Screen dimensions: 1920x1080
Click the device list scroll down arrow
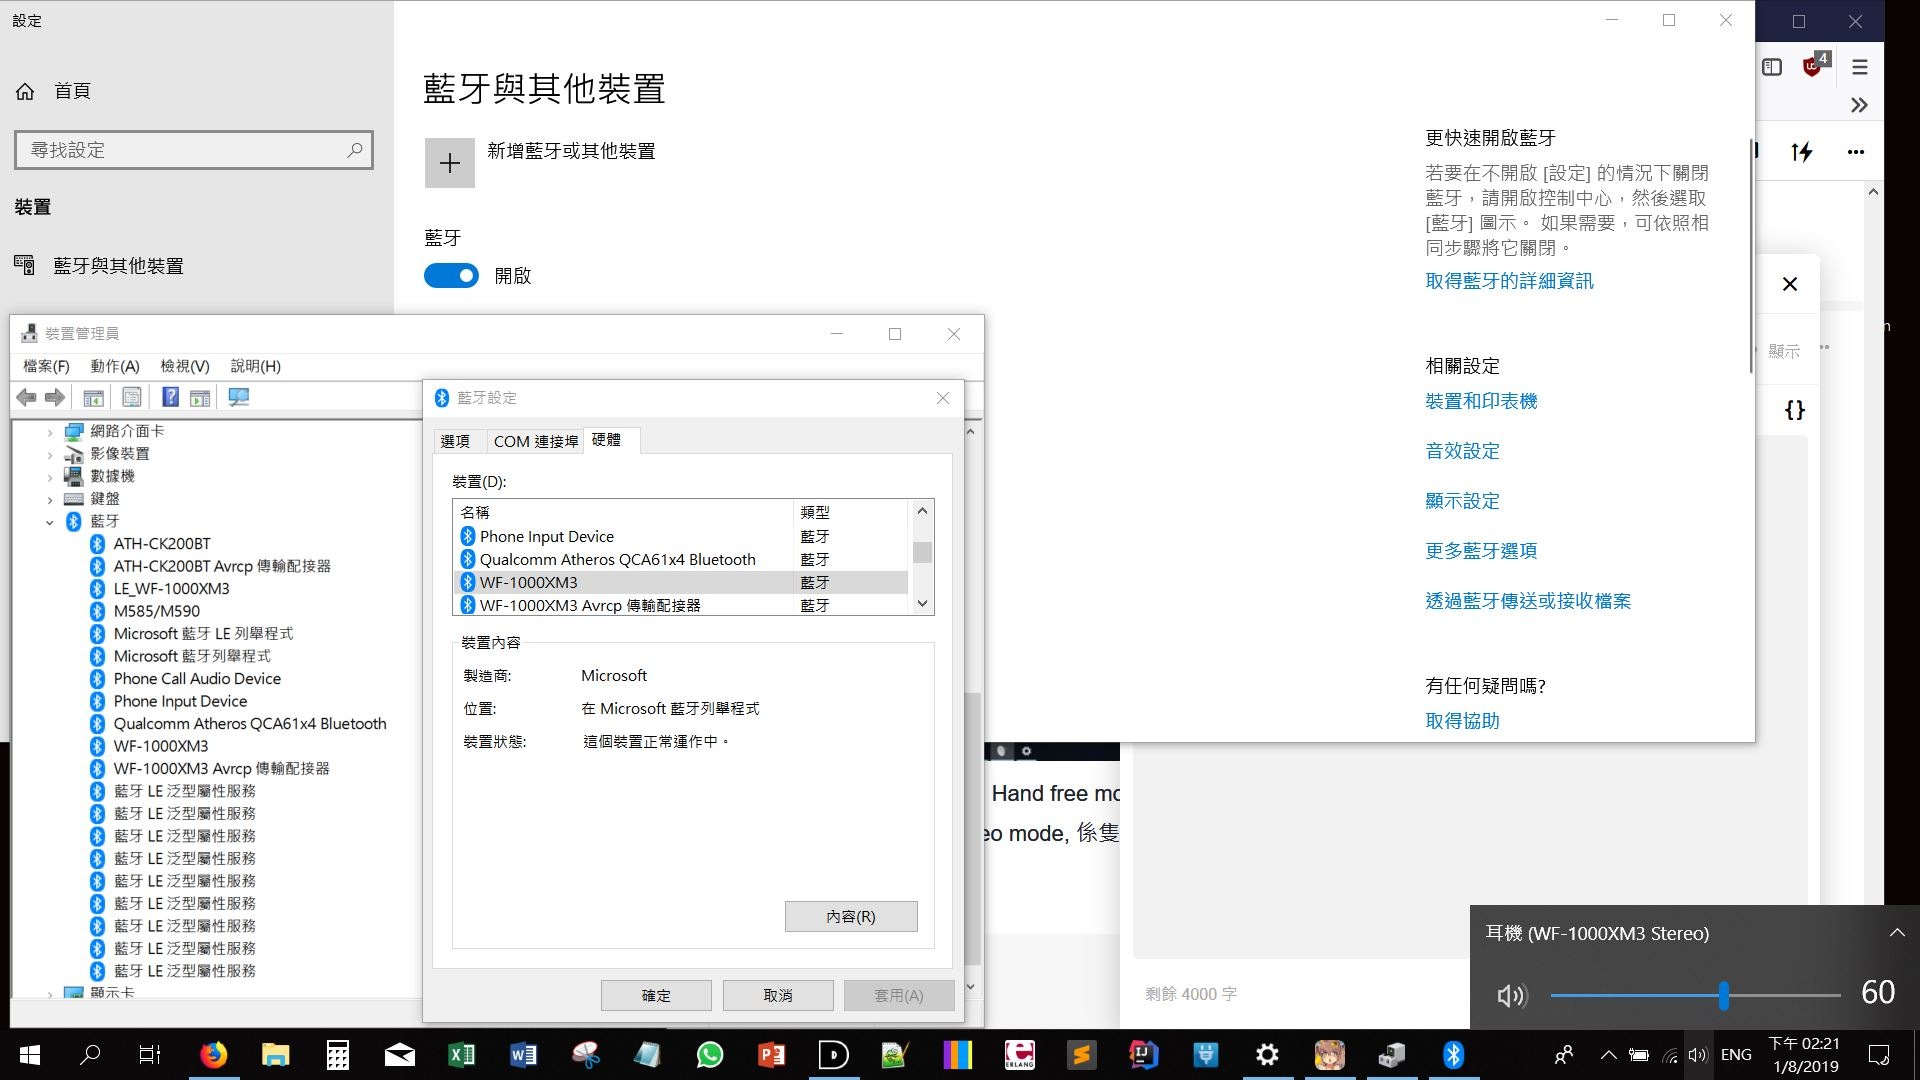922,603
